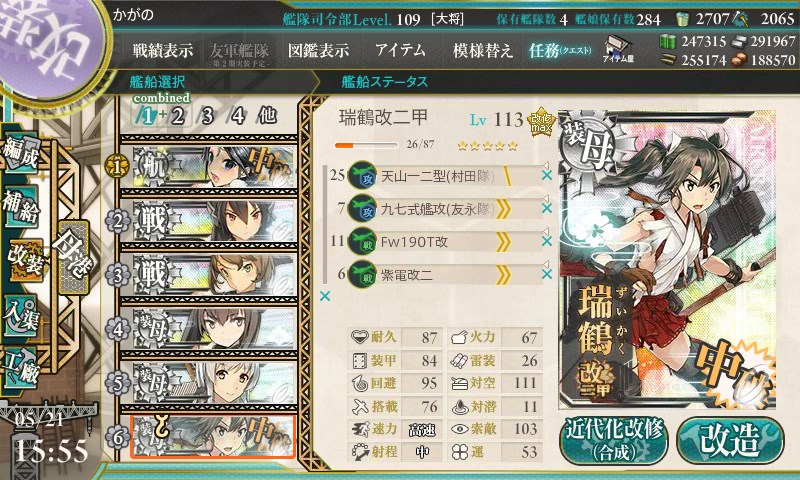Open the 補給 (resupply) side icon
800x480 pixels.
(x=20, y=206)
